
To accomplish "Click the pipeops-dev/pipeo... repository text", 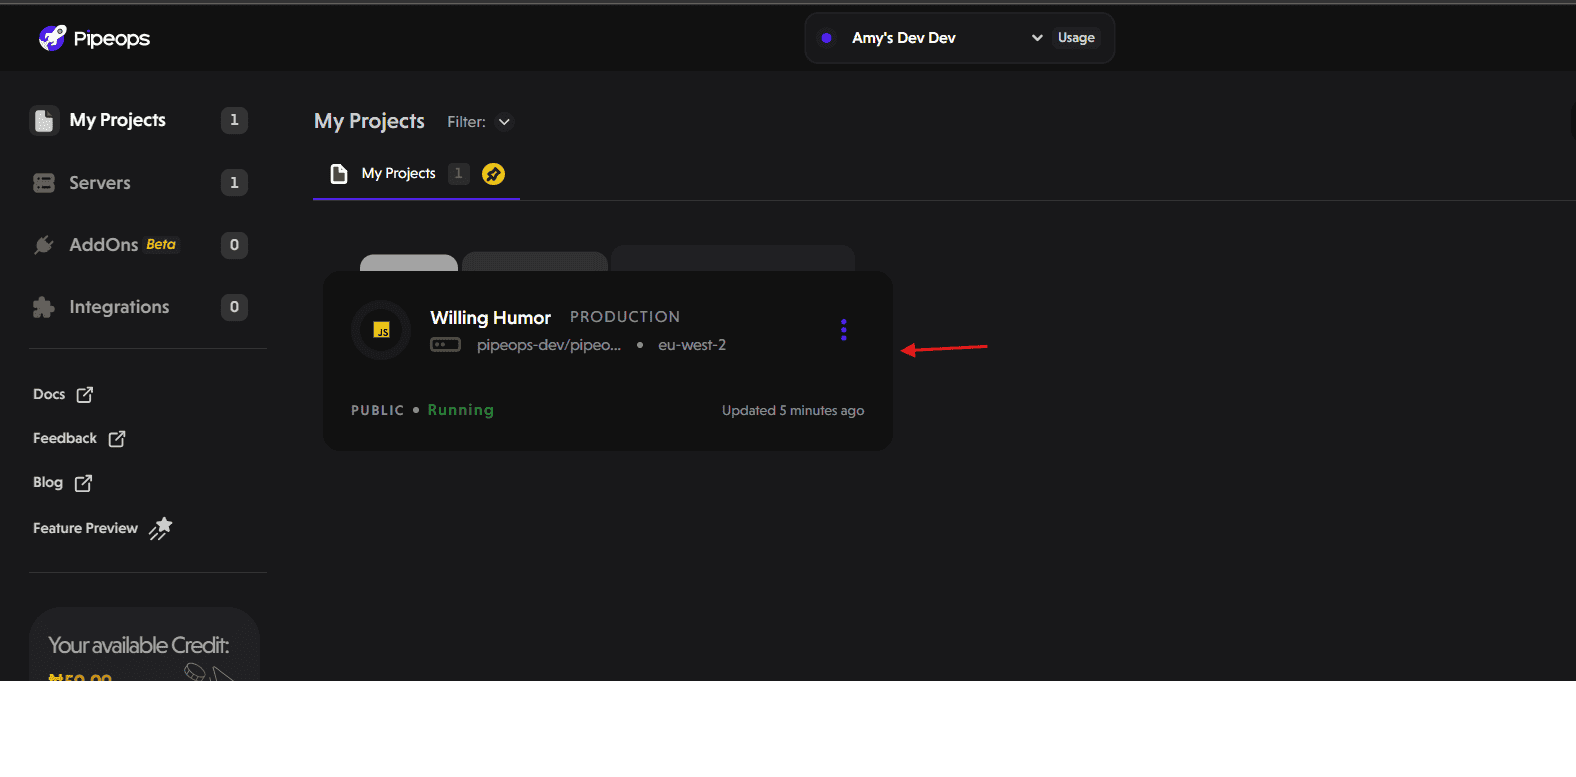I will [x=549, y=345].
